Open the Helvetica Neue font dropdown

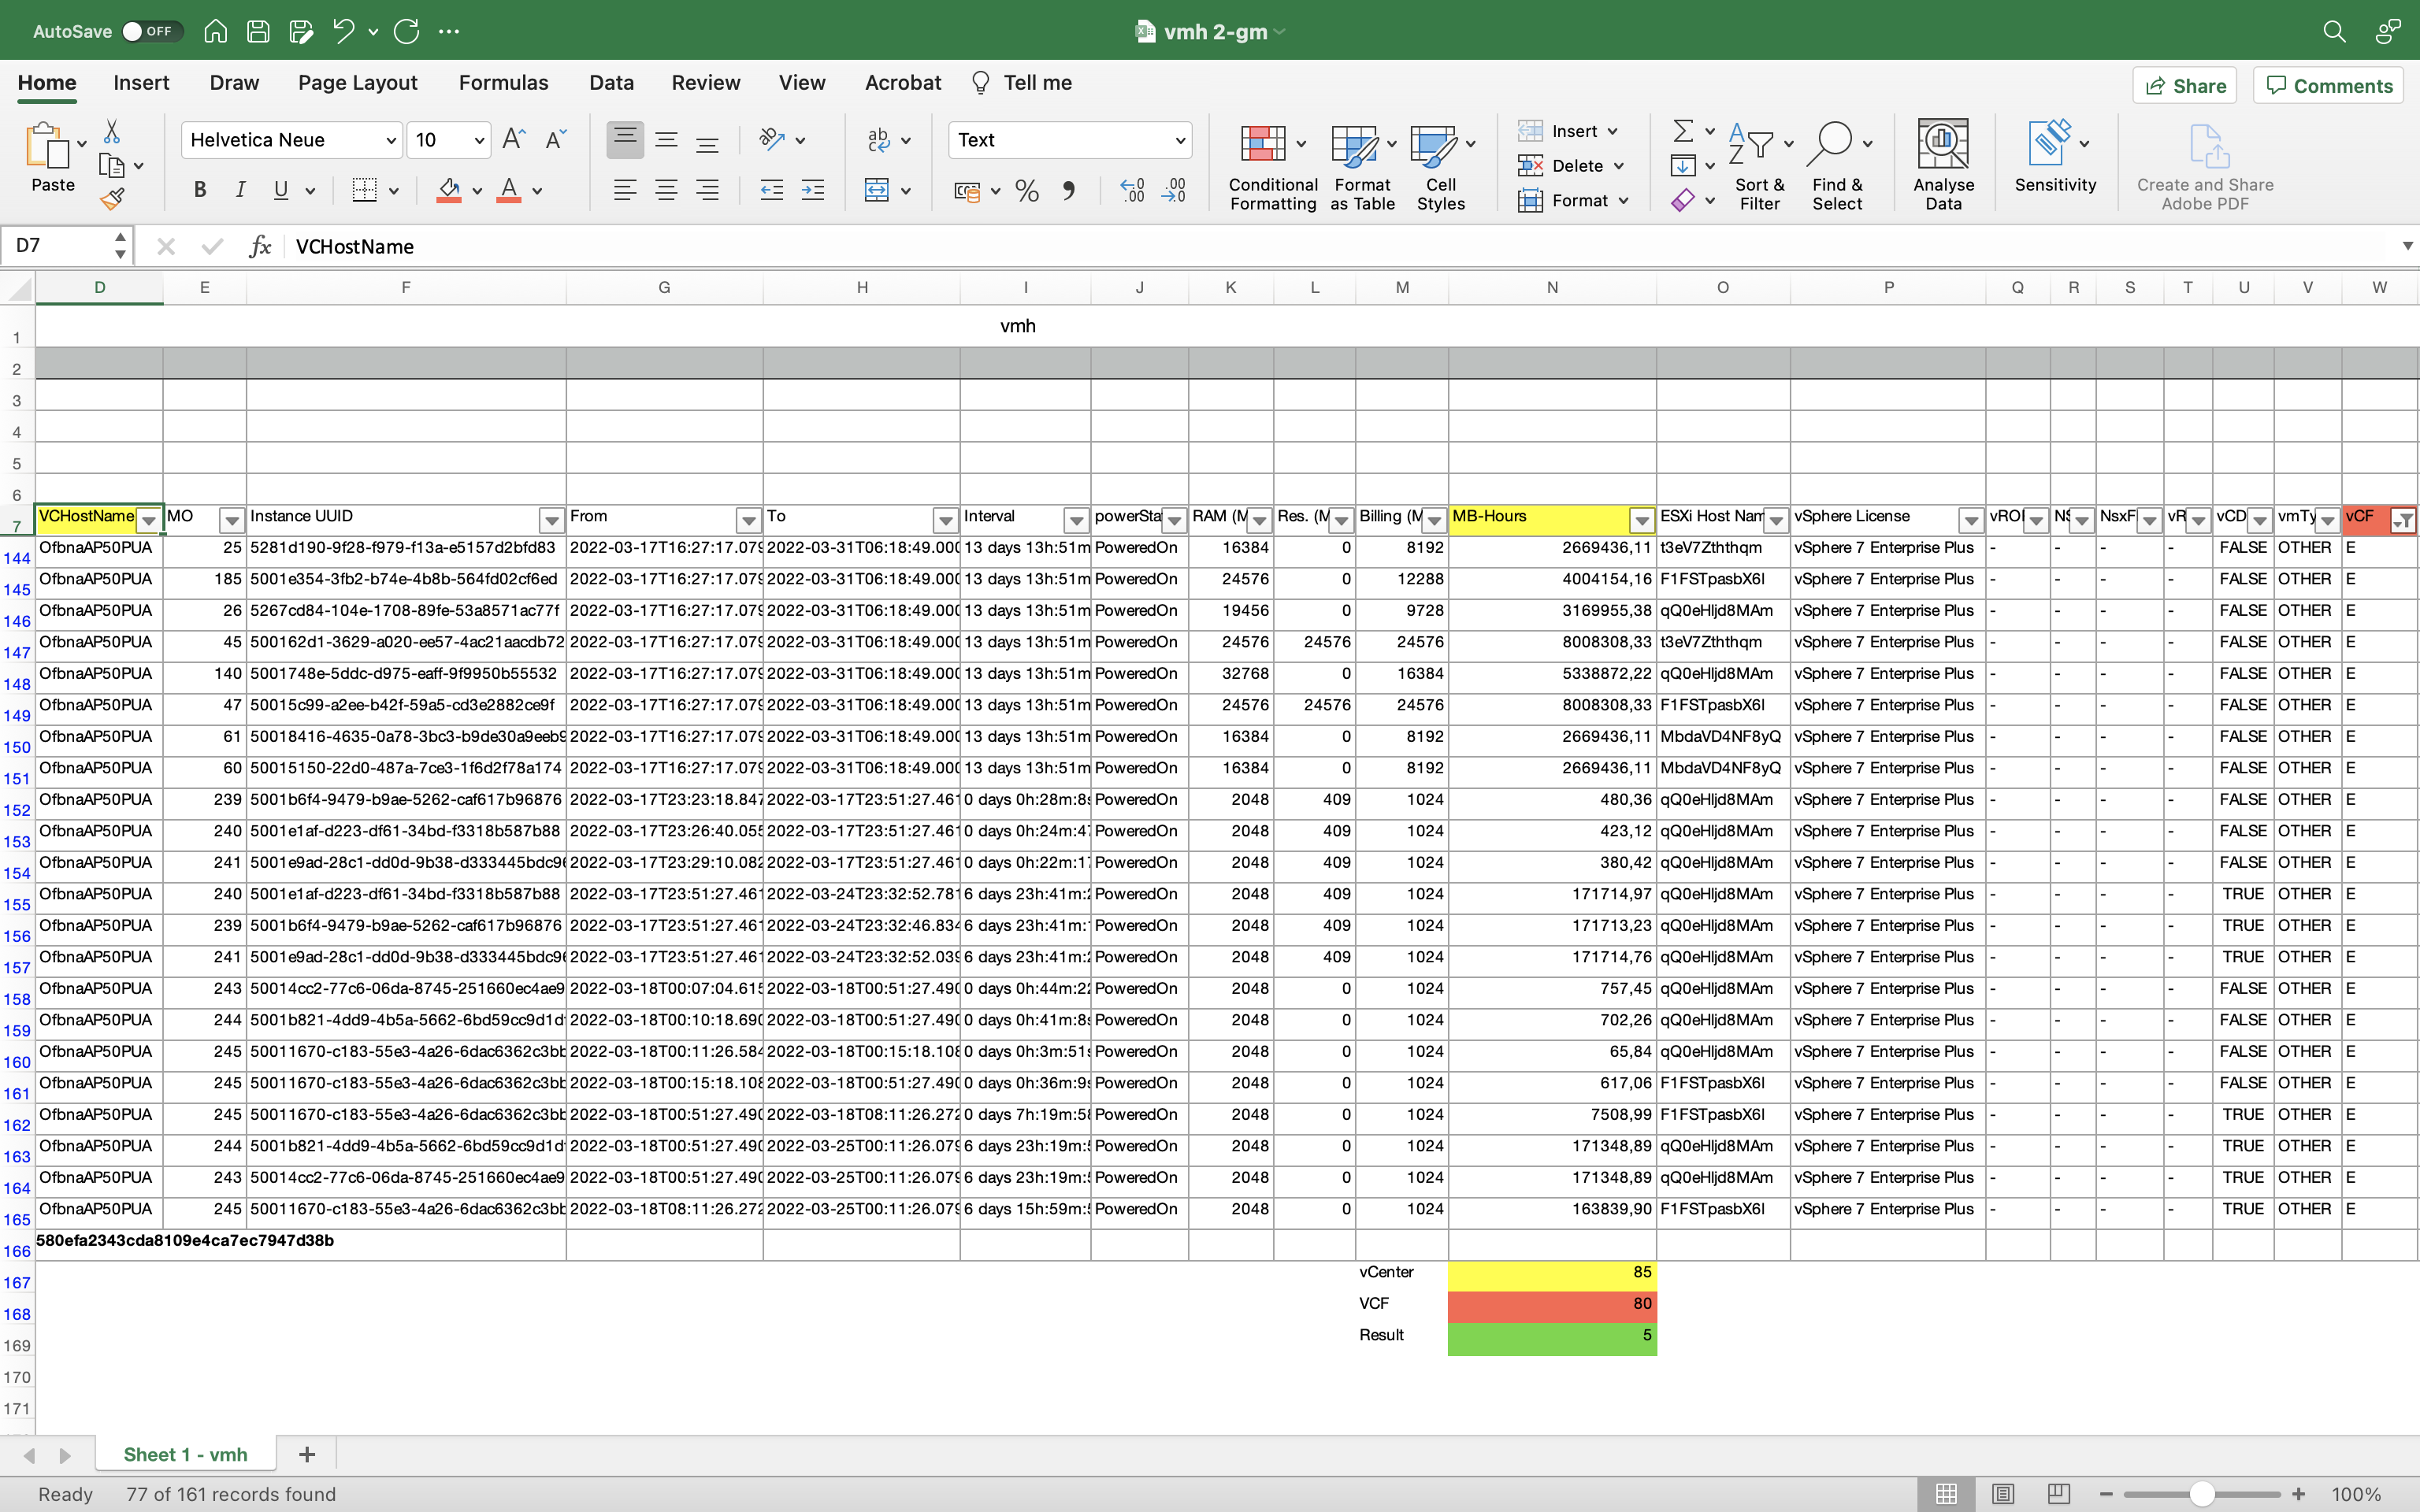point(391,140)
